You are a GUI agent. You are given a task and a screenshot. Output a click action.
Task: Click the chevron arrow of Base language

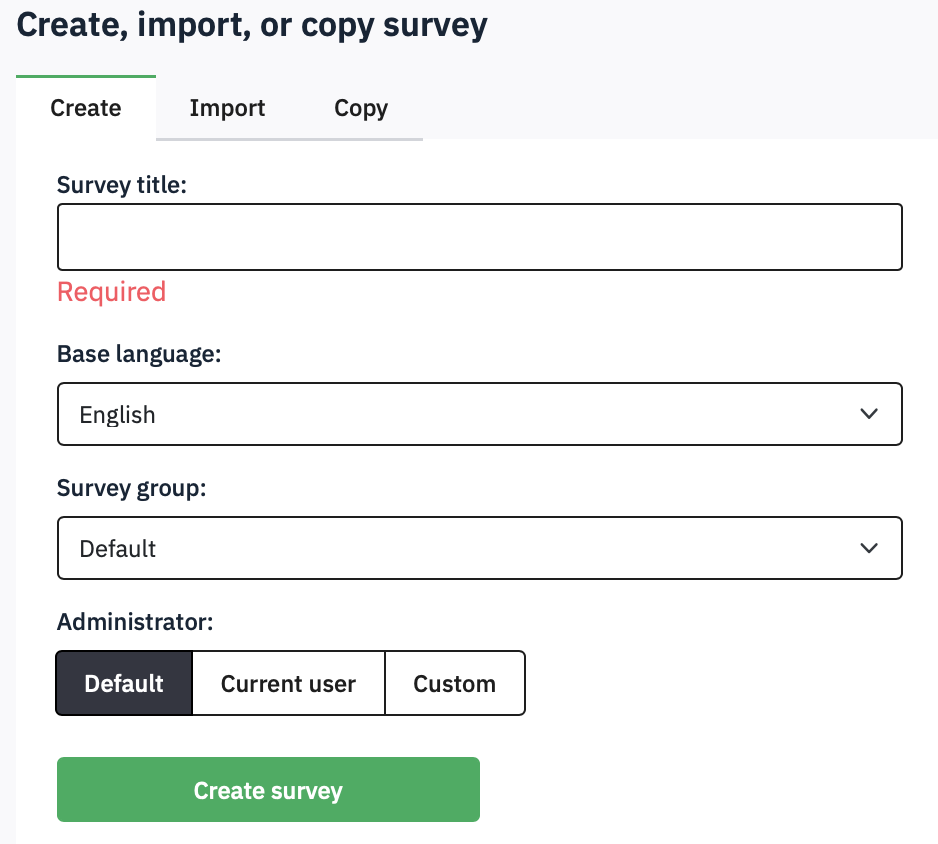(x=869, y=414)
